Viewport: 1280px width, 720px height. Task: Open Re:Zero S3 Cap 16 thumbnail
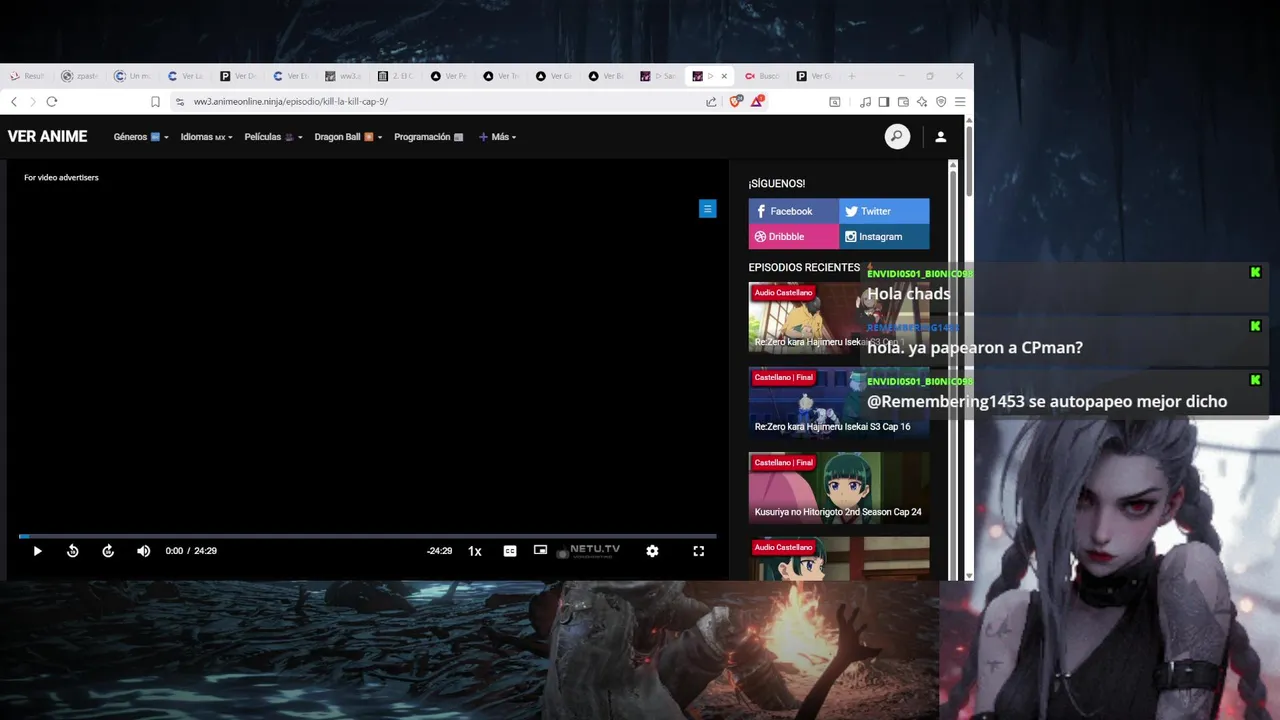click(x=838, y=403)
